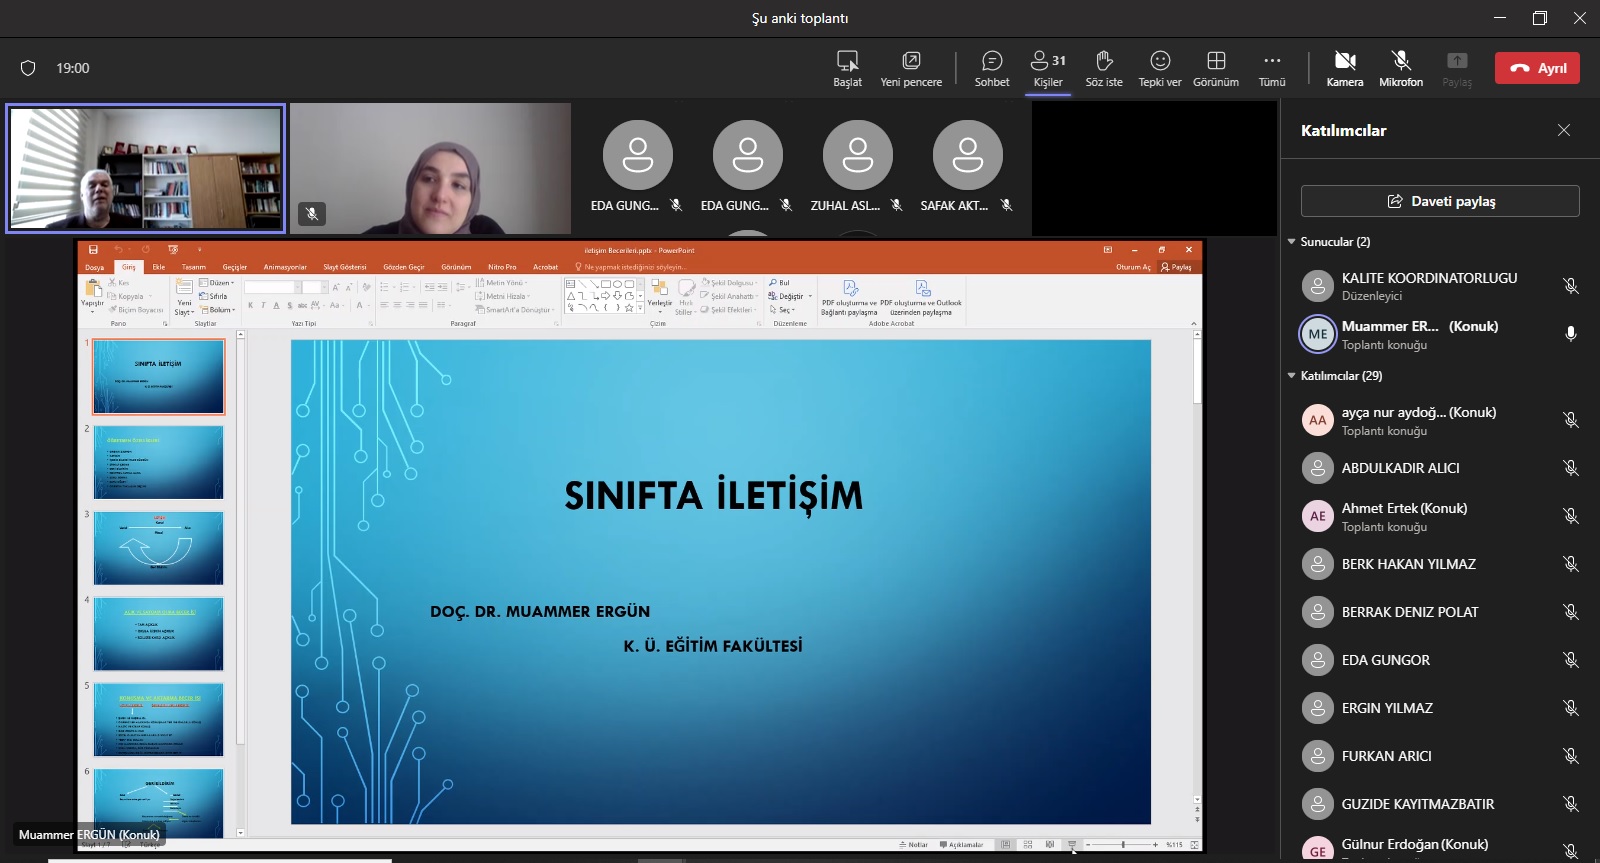Click the muted mic beside ABDULKADIR ALICI
1600x863 pixels.
1571,468
